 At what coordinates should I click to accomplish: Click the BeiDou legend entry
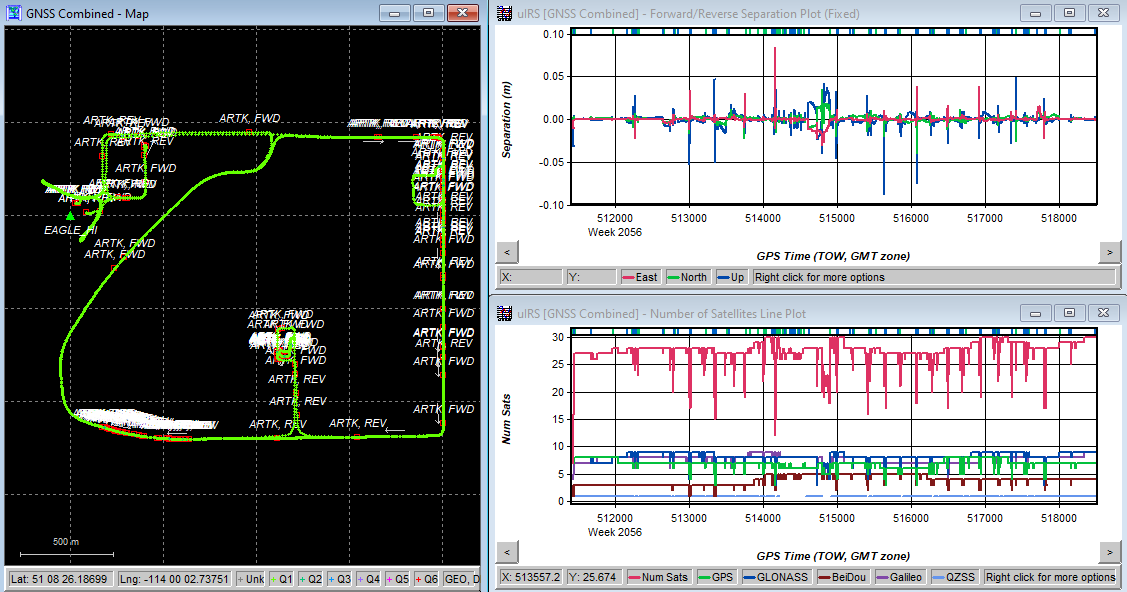pyautogui.click(x=845, y=577)
